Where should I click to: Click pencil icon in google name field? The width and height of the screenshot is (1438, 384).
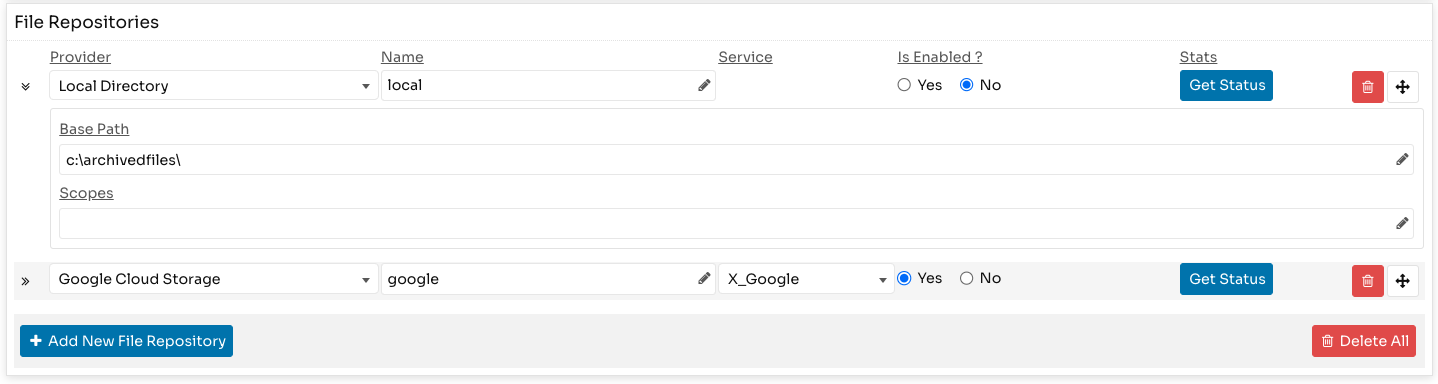pos(704,279)
